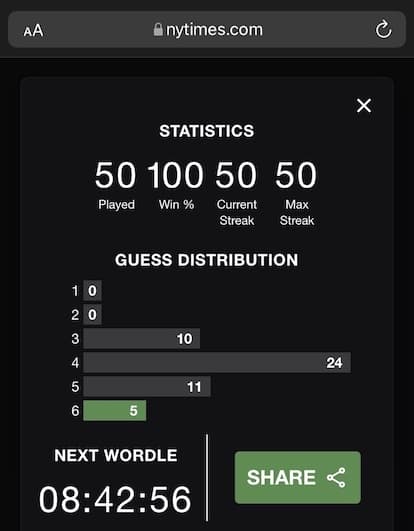Tap the bar showing 24 wins in four guesses
Viewport: 414px width, 531px height.
tap(217, 362)
